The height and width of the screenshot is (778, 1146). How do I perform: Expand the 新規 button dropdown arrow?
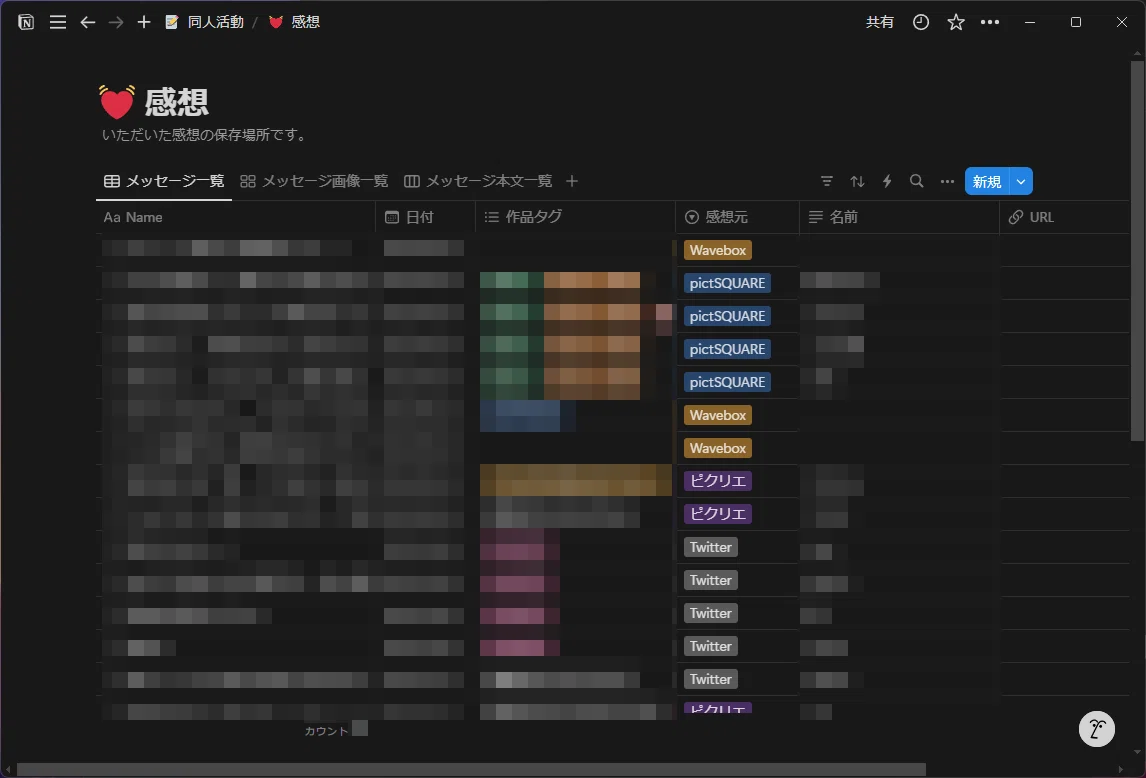tap(1021, 181)
